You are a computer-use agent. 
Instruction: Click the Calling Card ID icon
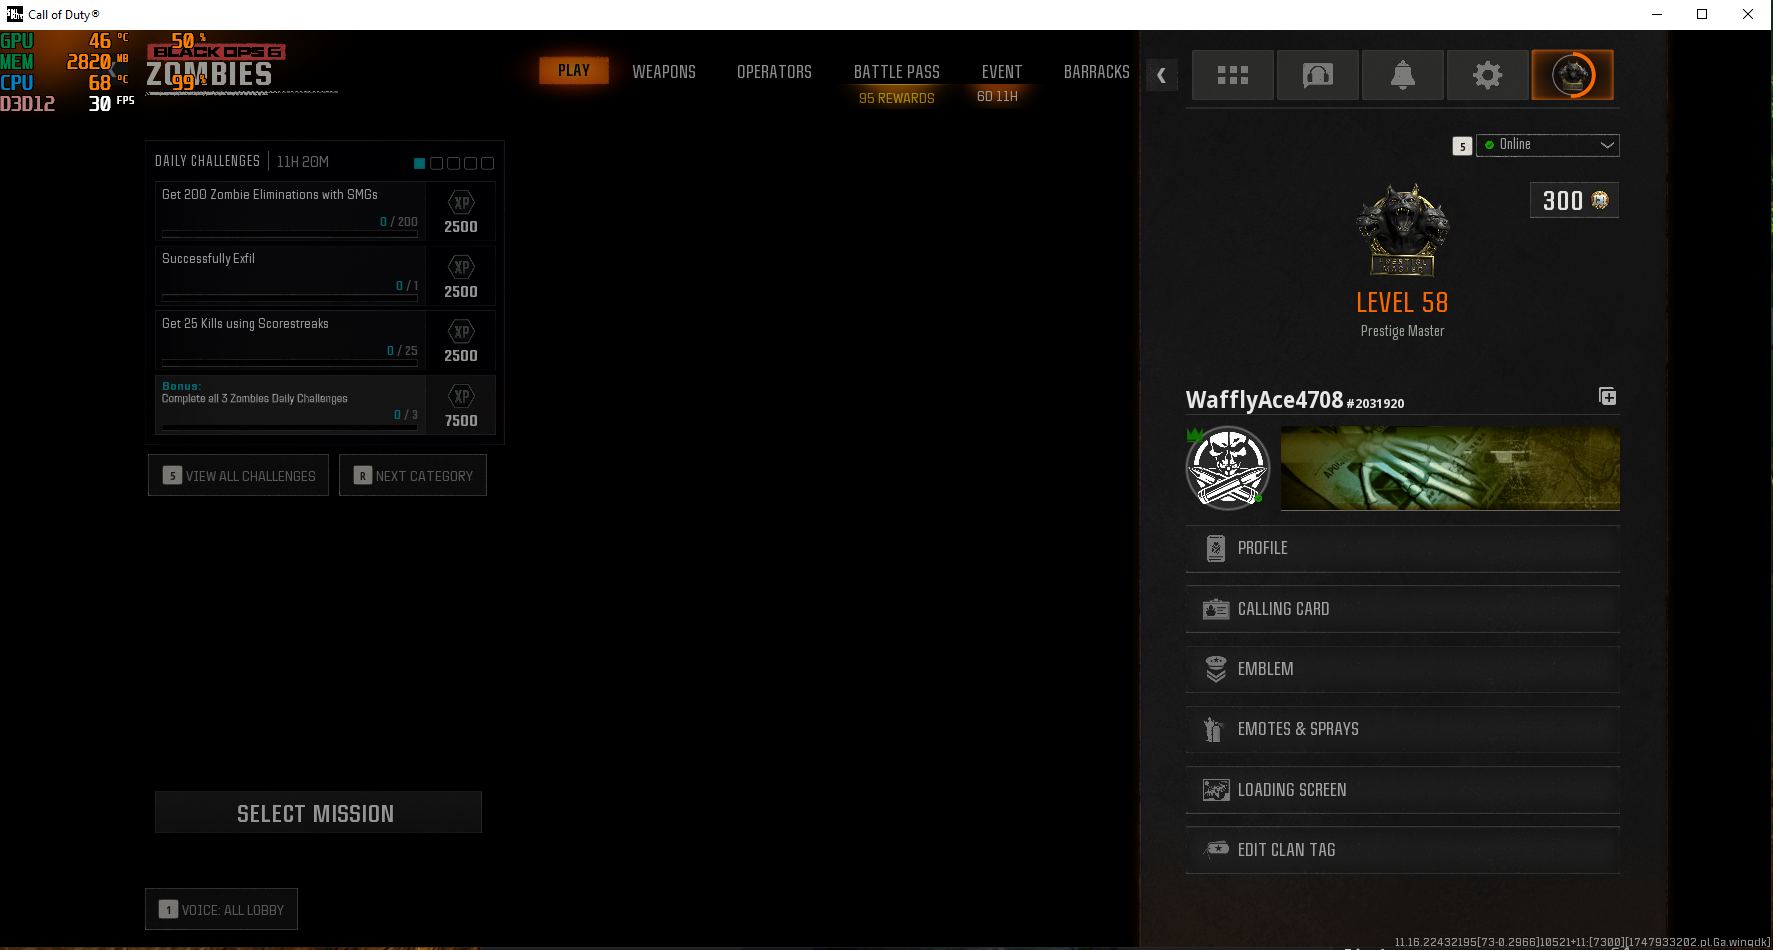(1216, 609)
